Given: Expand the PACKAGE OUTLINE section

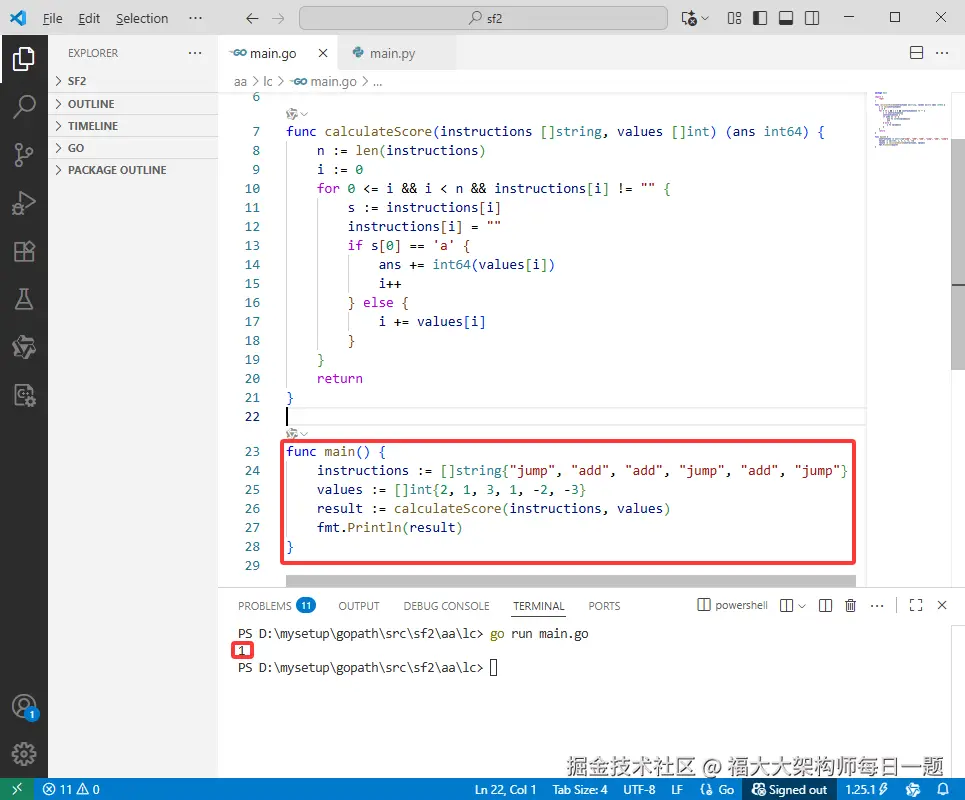Looking at the screenshot, I should coord(133,170).
